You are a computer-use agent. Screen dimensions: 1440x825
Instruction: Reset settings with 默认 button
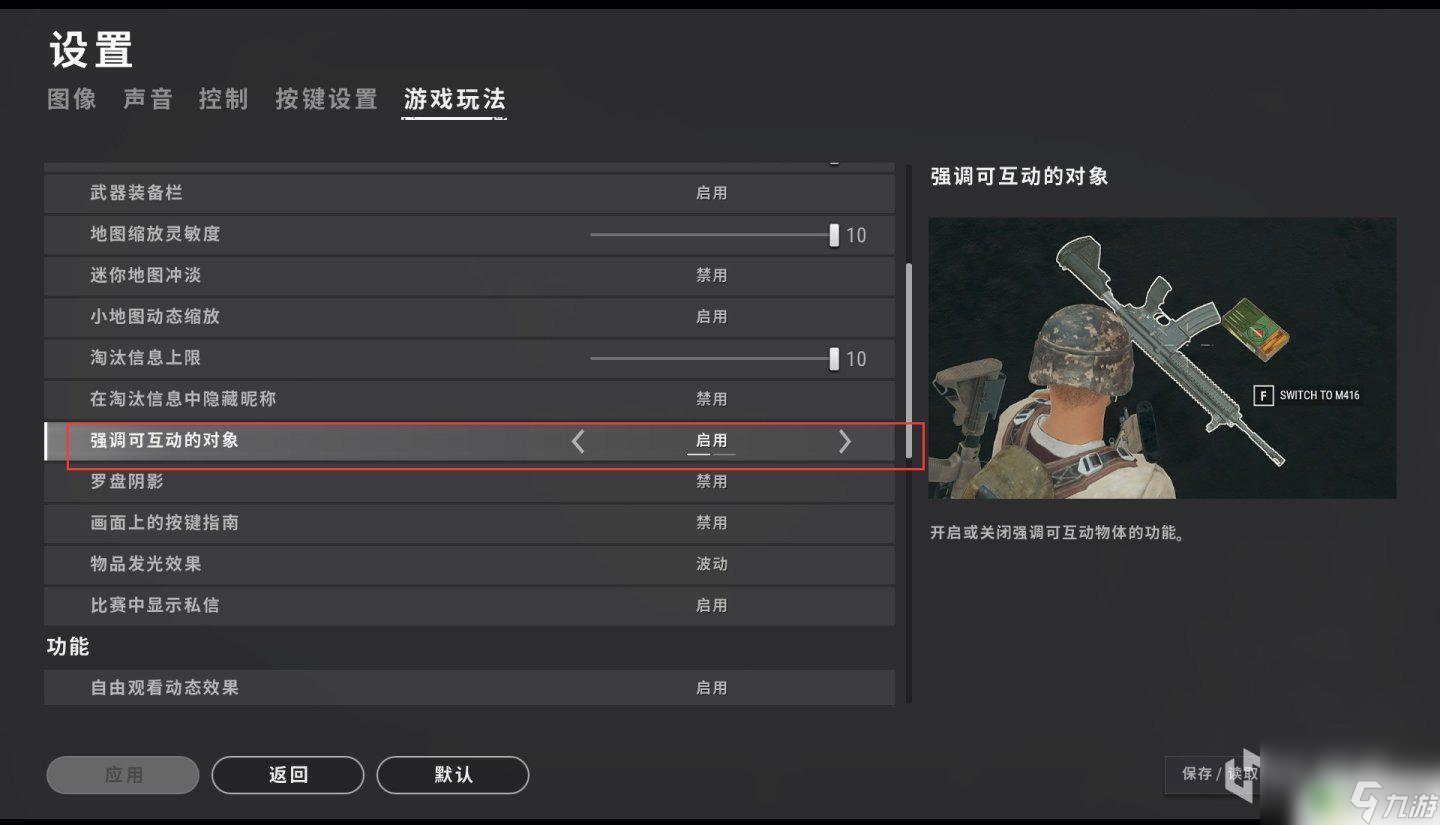point(453,775)
